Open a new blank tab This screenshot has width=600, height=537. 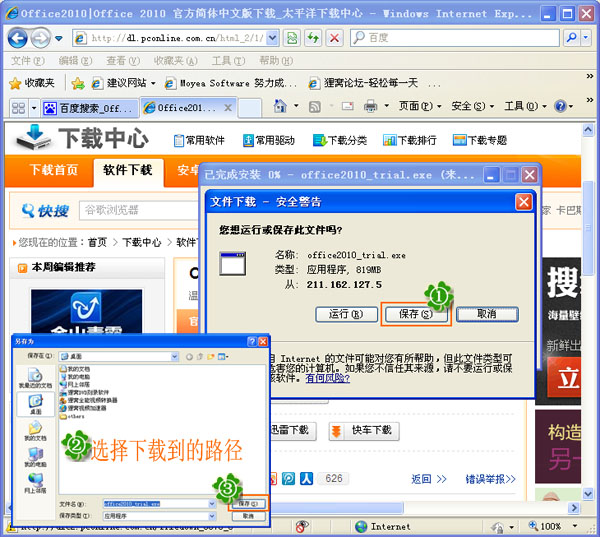click(x=249, y=108)
